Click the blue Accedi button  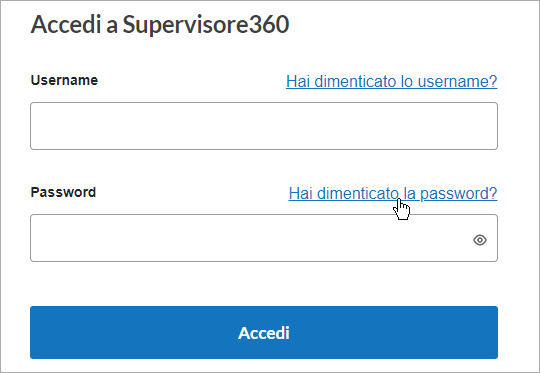pos(264,332)
